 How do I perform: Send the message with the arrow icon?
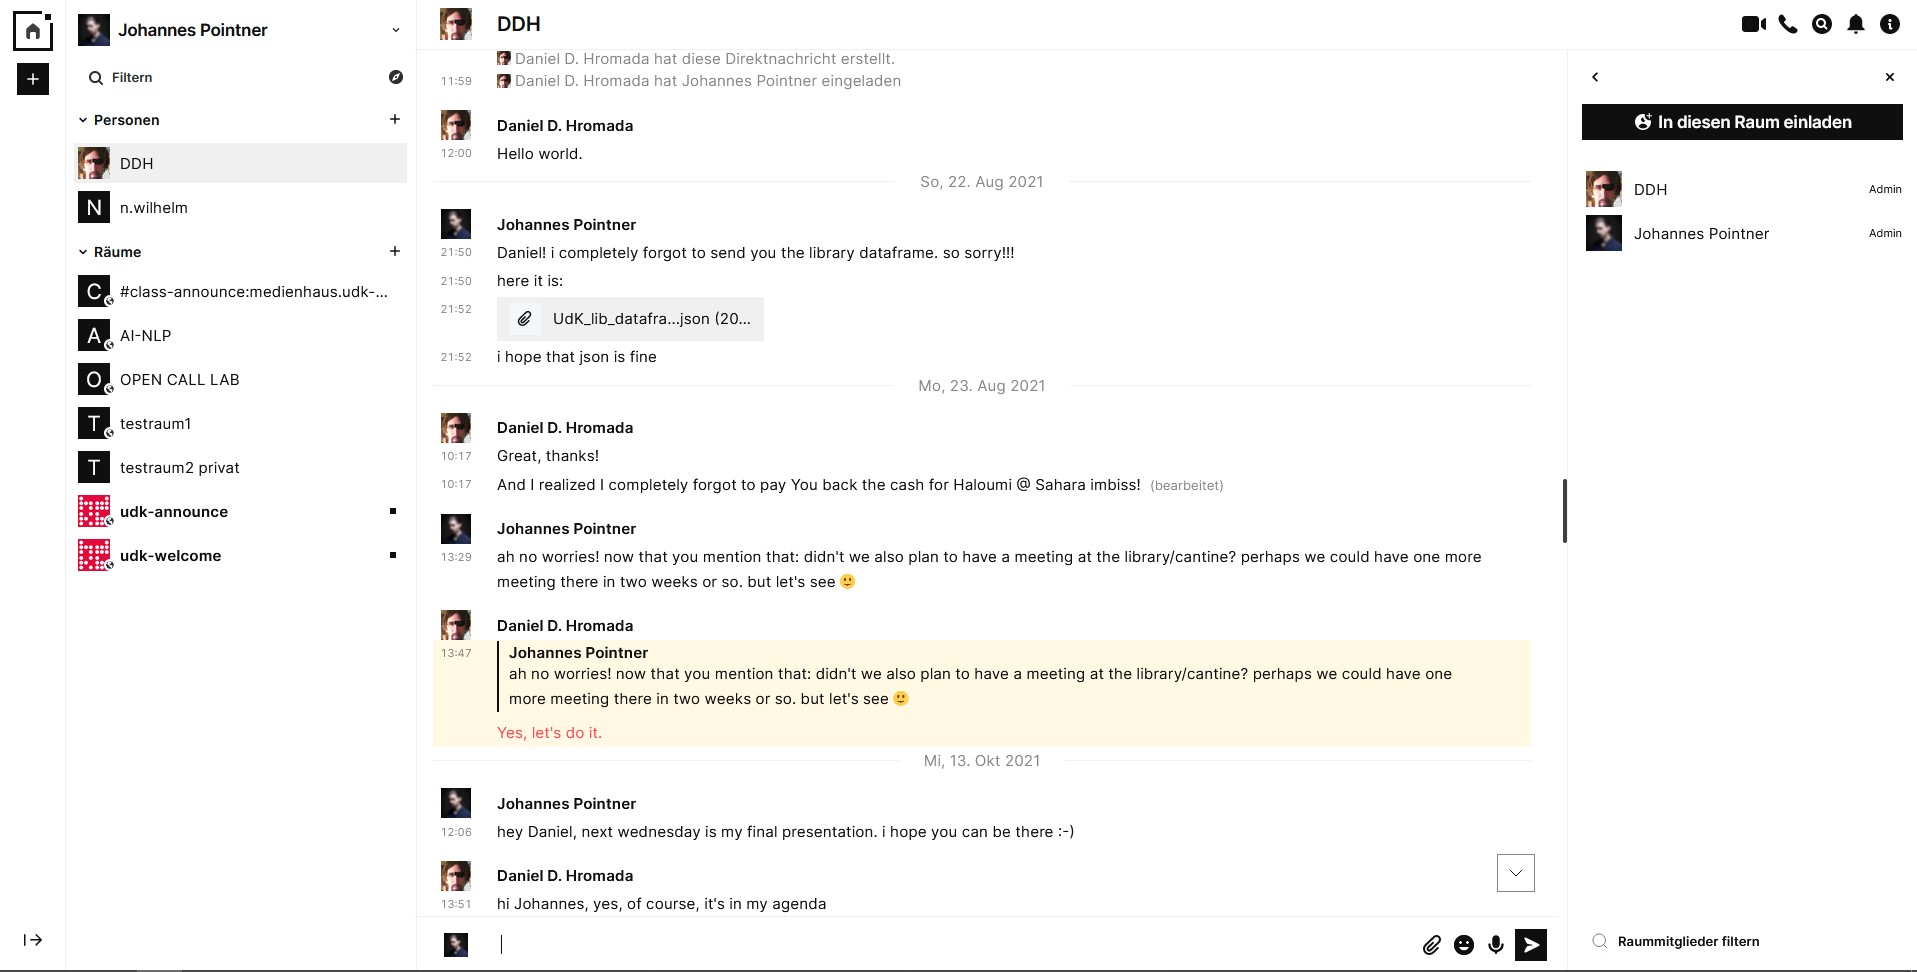[x=1531, y=945]
